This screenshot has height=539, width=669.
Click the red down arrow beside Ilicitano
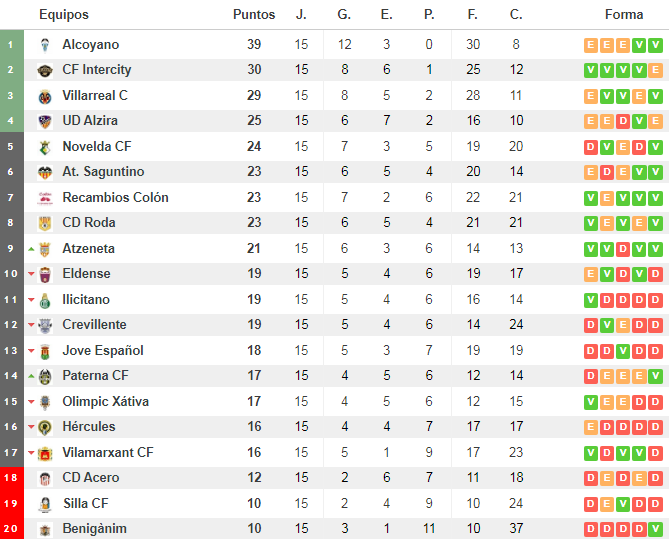click(x=31, y=300)
